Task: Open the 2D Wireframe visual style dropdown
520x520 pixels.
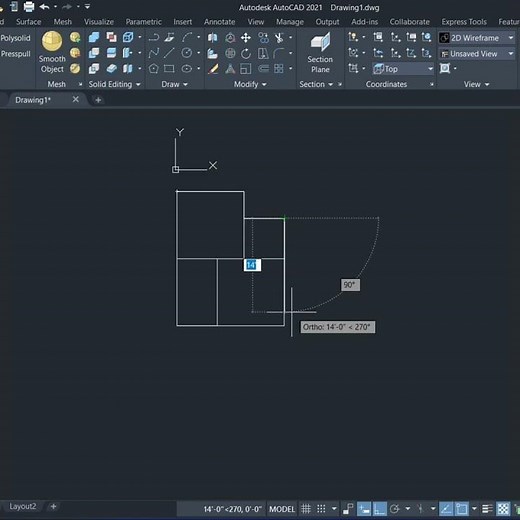Action: tap(477, 38)
